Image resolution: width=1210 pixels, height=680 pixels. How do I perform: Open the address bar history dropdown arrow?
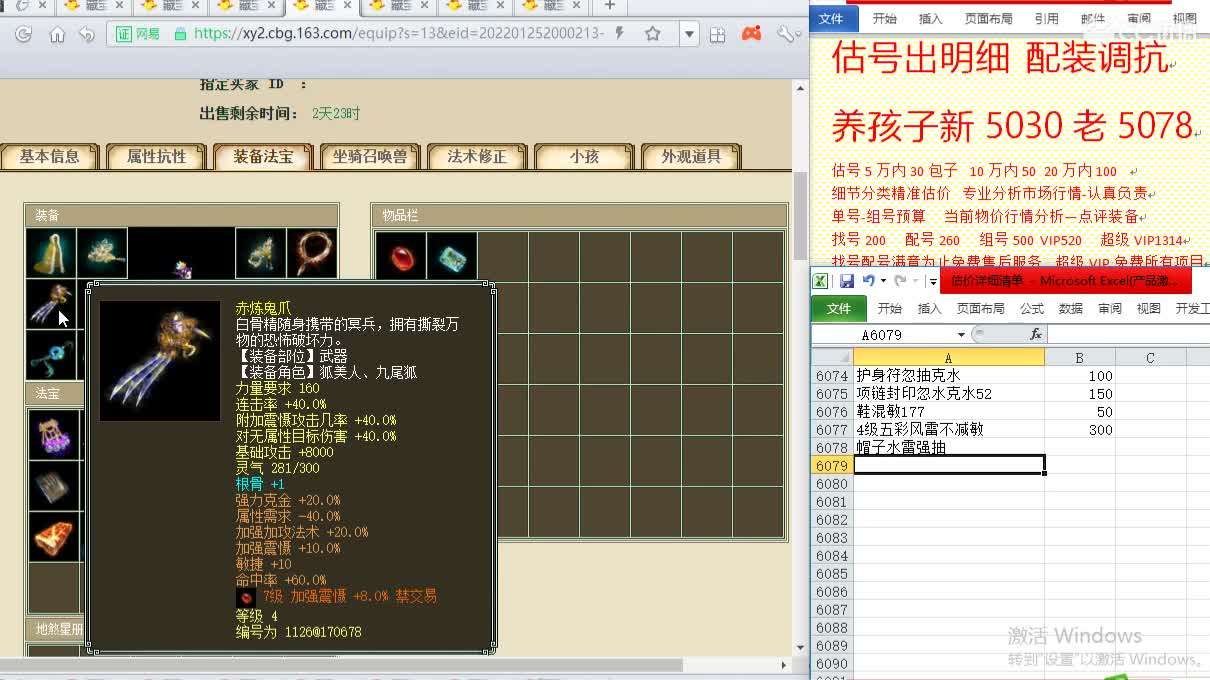[x=689, y=34]
